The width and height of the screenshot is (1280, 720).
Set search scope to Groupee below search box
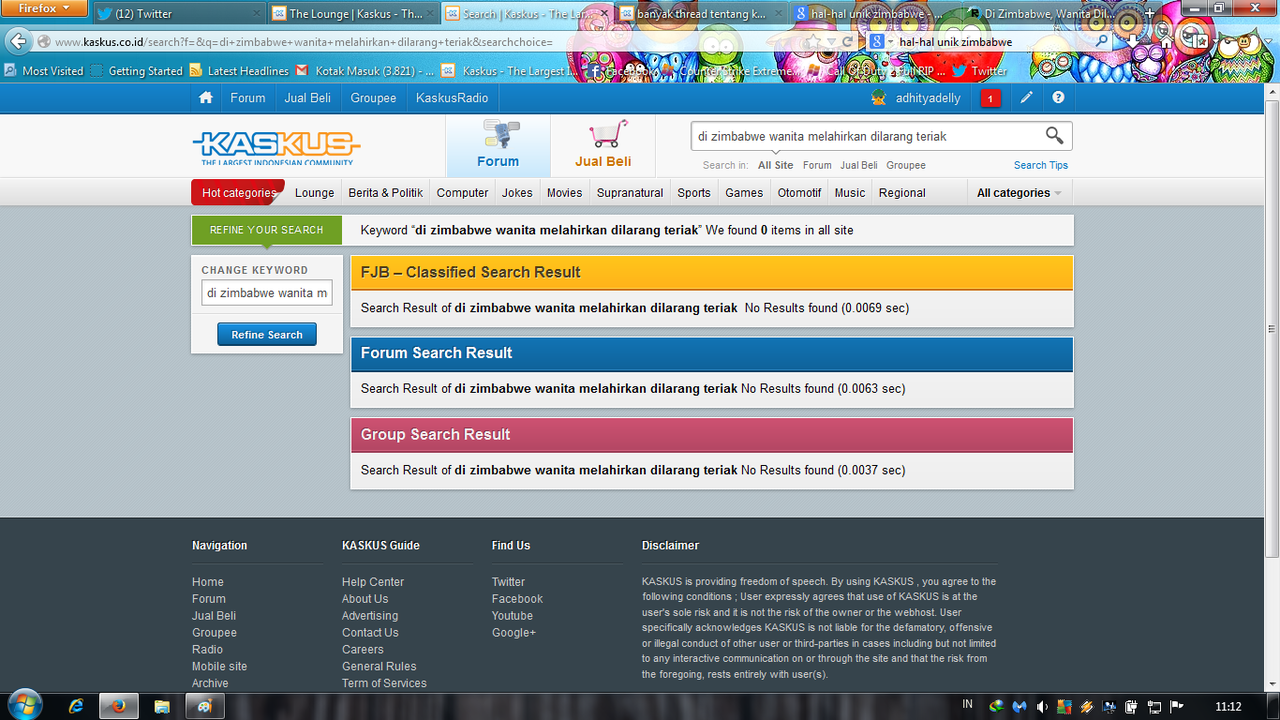tap(906, 165)
